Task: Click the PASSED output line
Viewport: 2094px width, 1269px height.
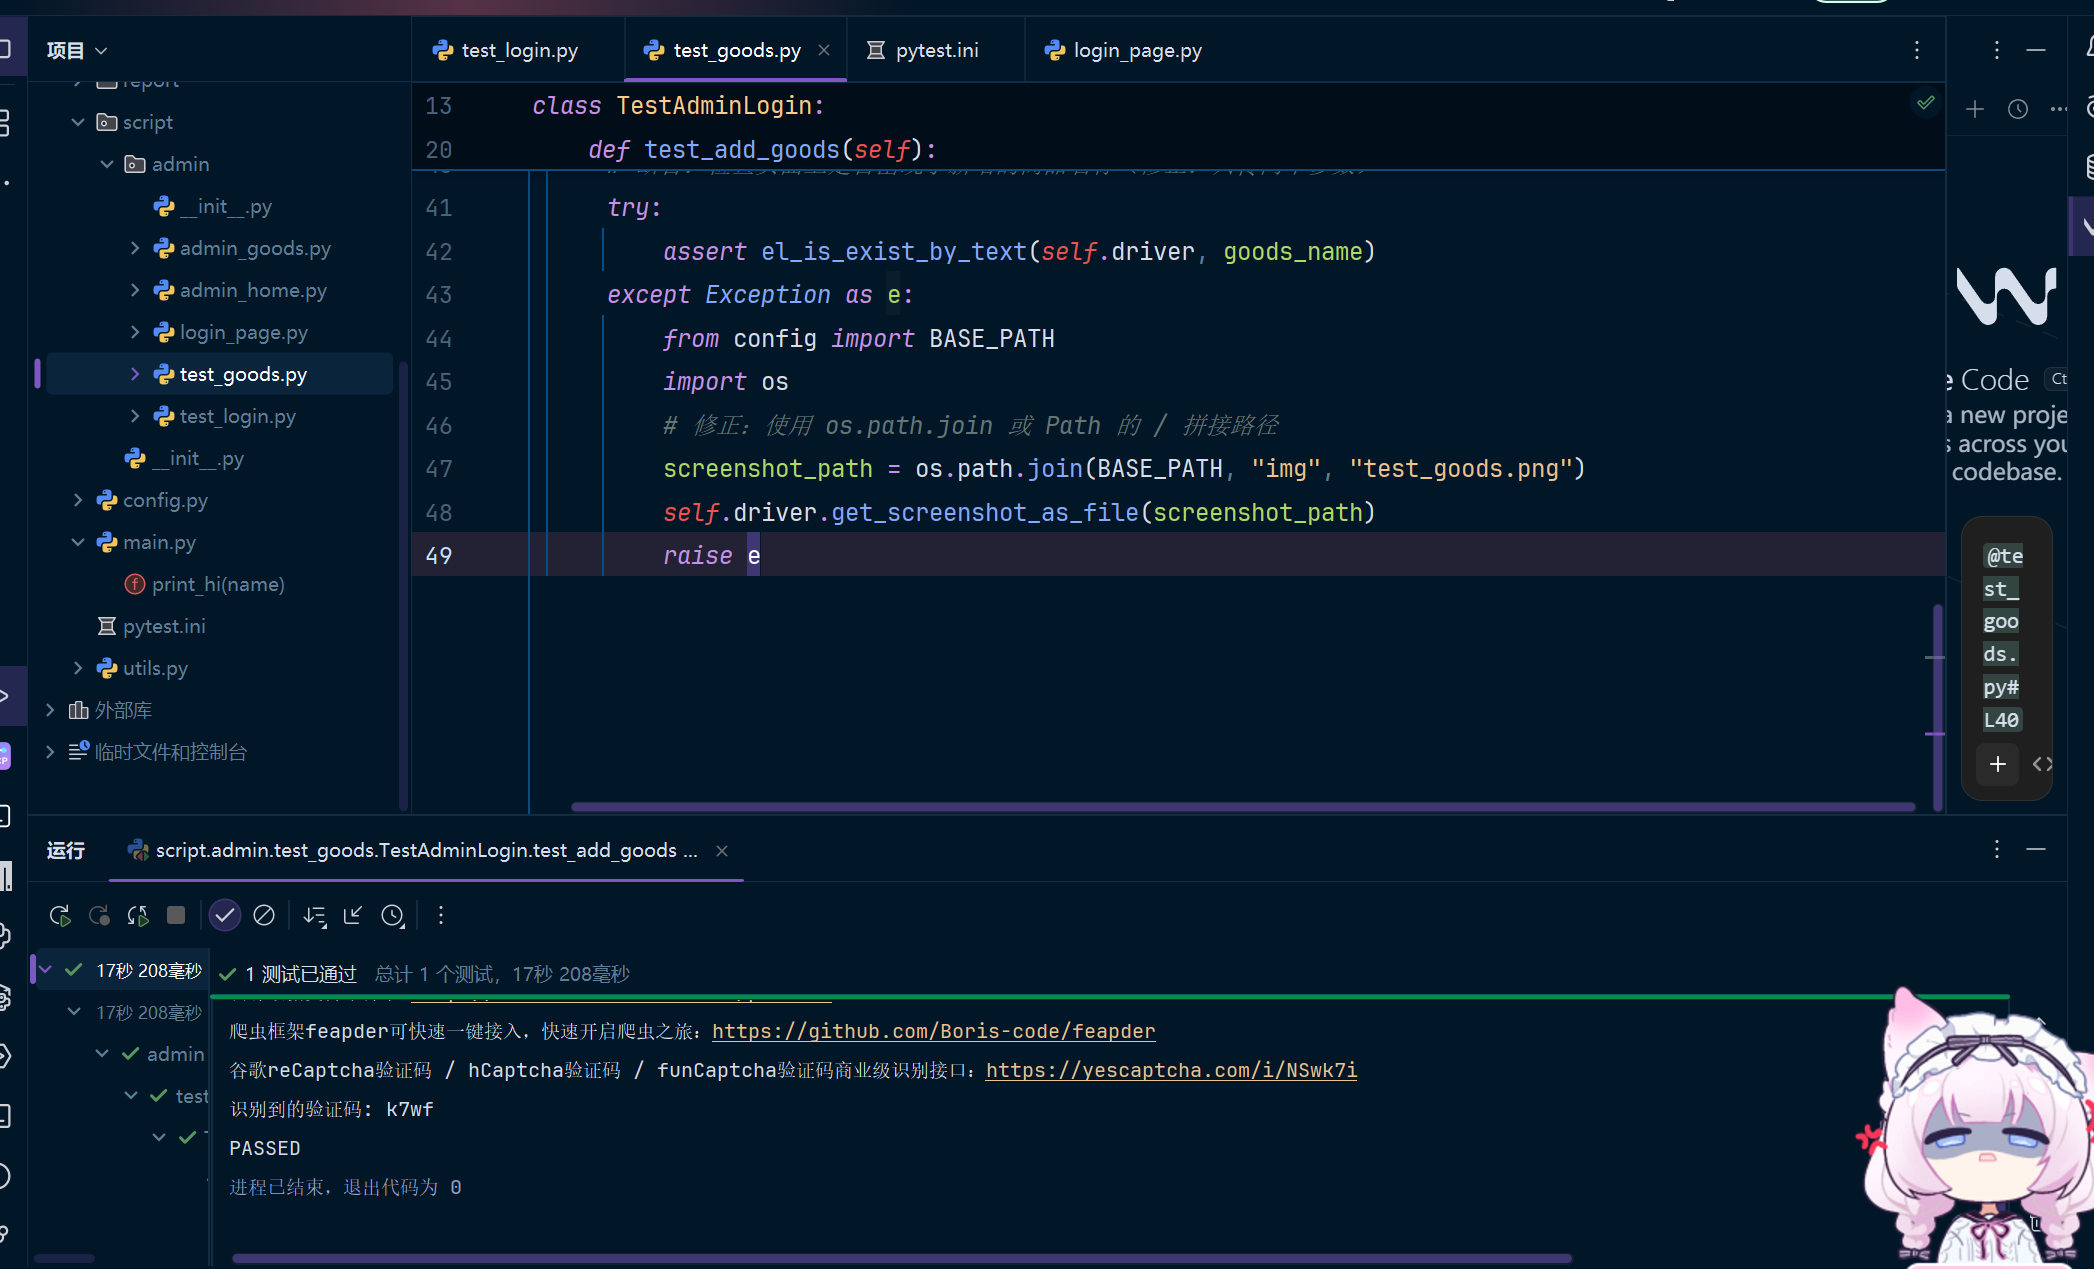Action: tap(265, 1148)
